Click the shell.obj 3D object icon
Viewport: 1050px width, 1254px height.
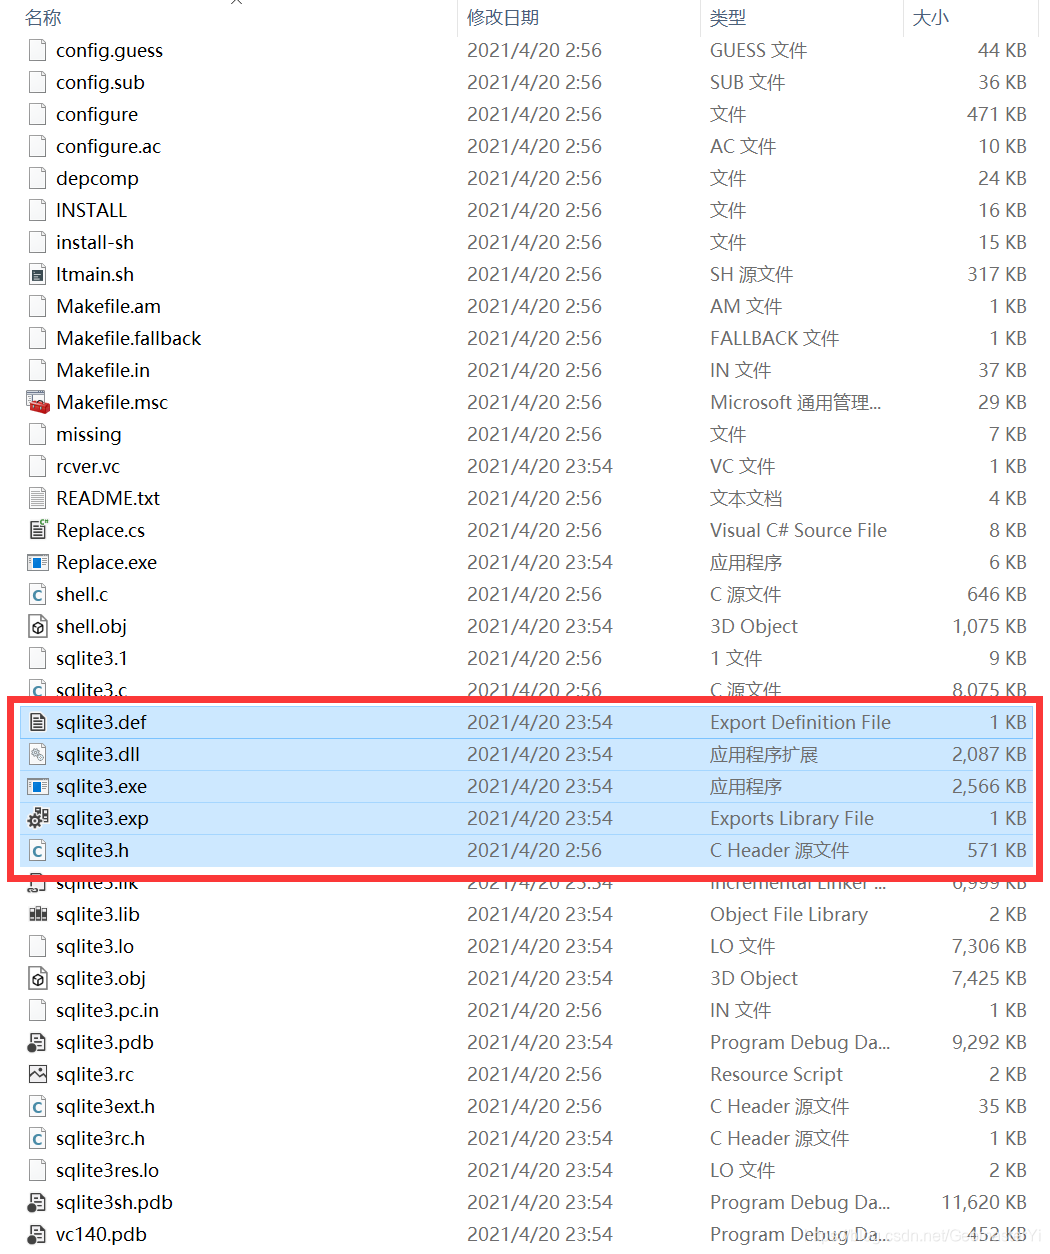click(38, 626)
